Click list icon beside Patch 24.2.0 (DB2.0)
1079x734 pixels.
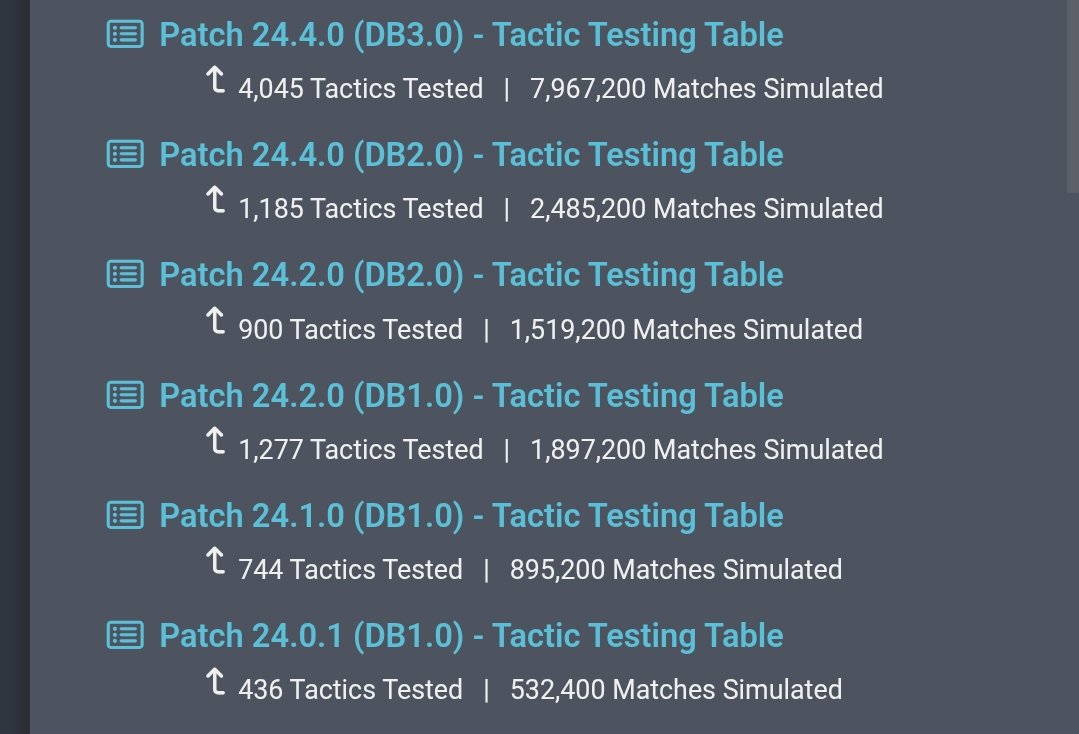click(125, 275)
